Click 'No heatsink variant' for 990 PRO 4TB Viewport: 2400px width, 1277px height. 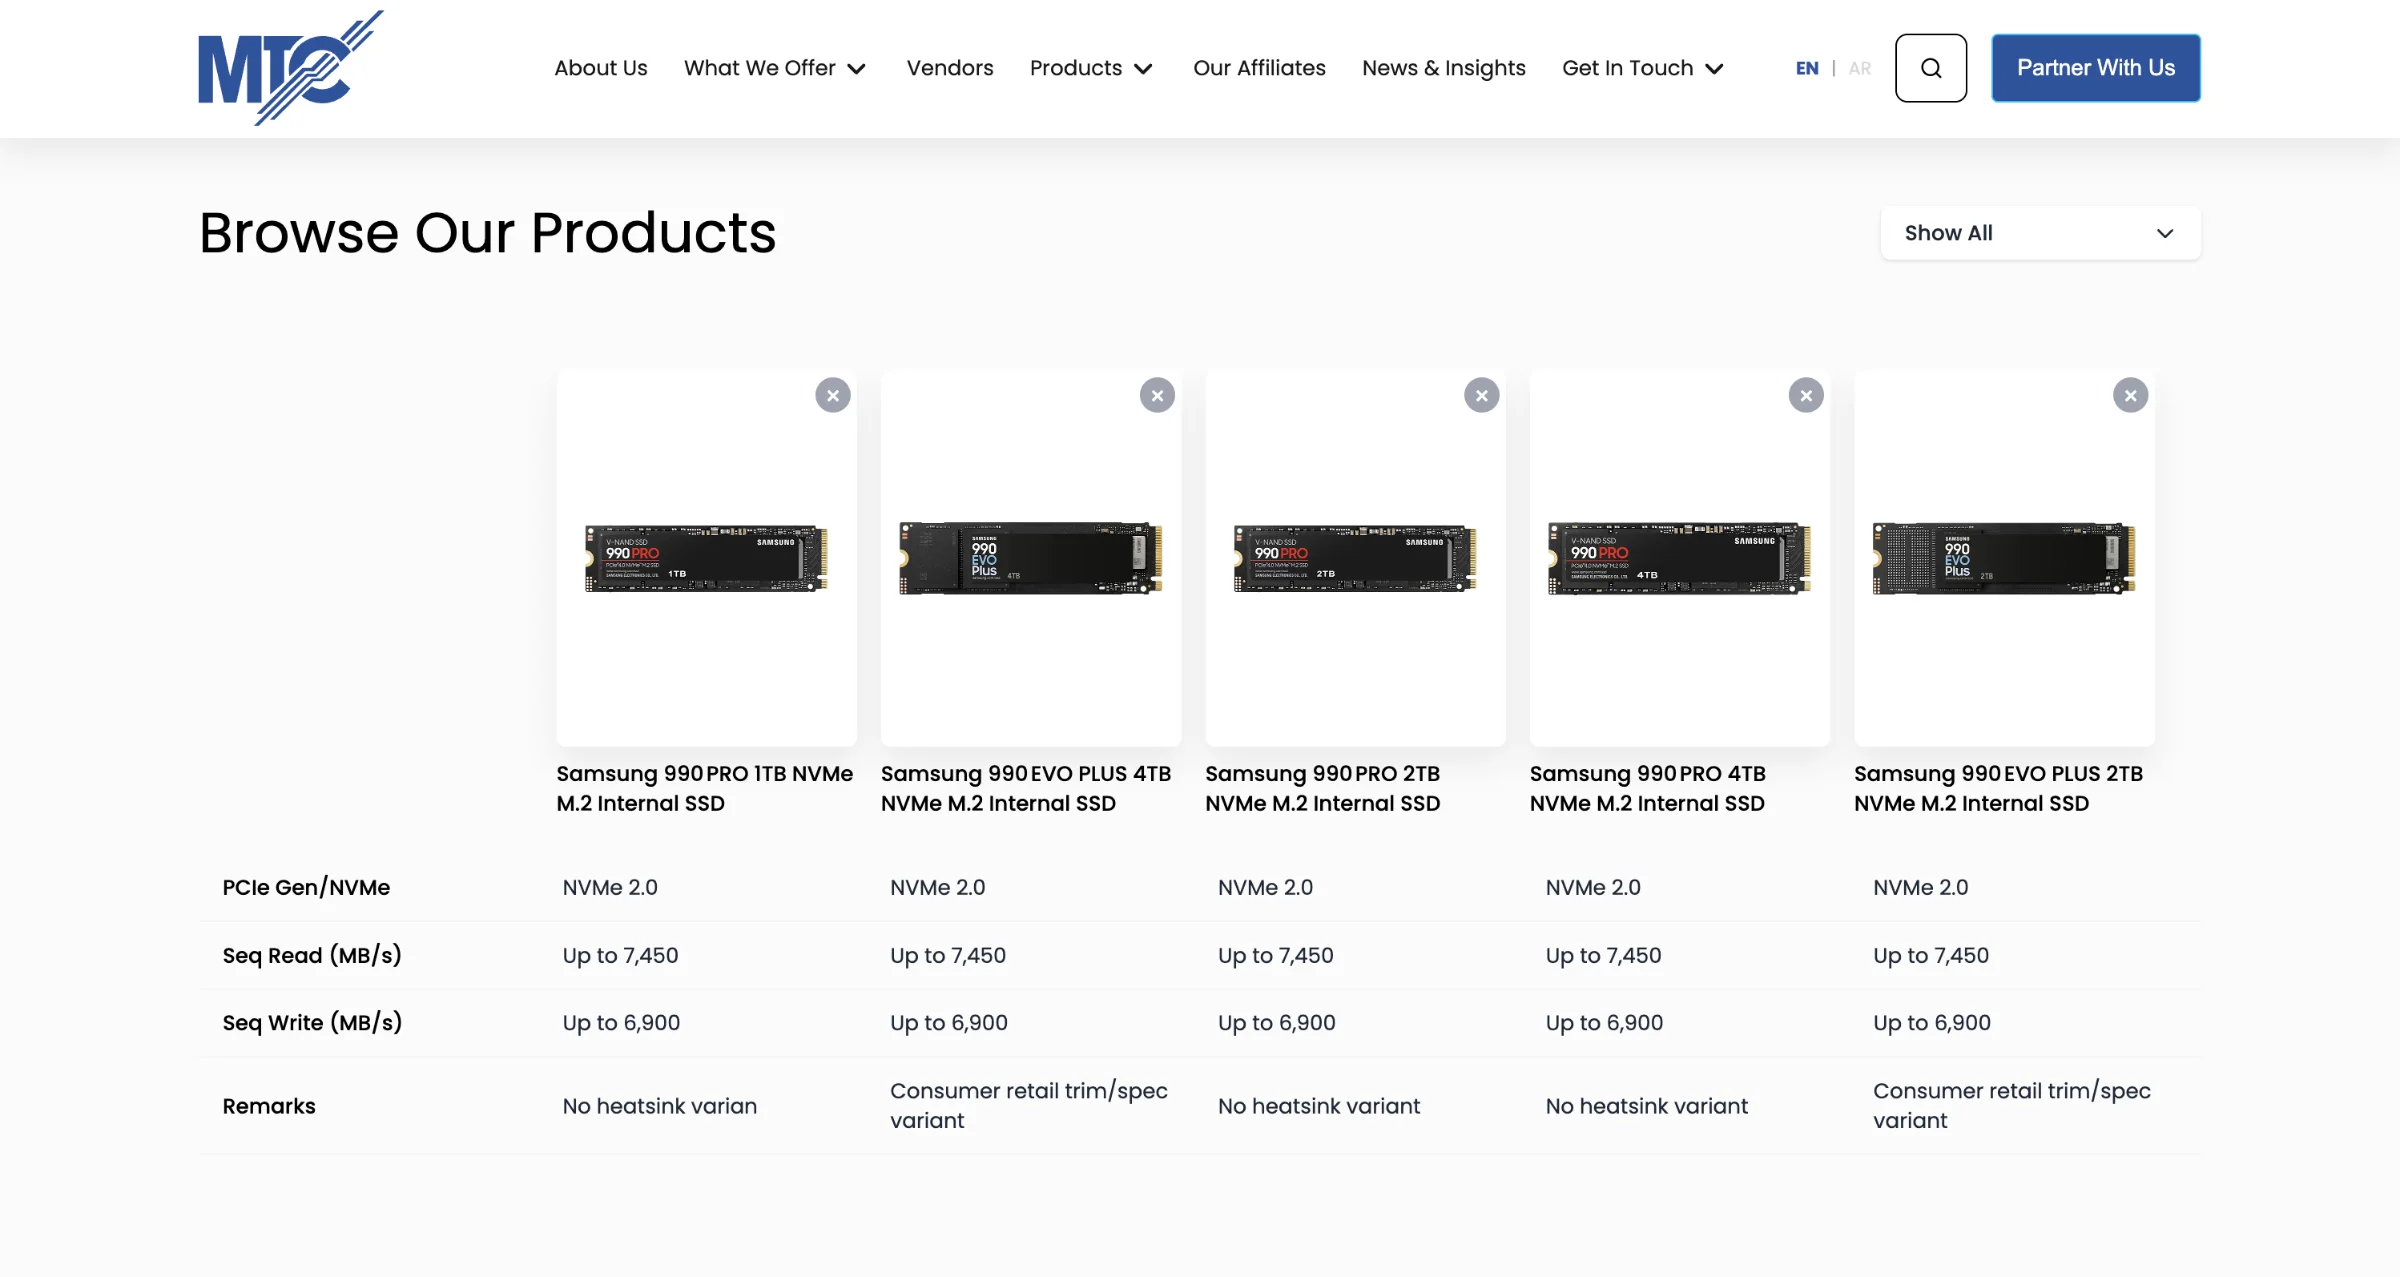(x=1647, y=1106)
